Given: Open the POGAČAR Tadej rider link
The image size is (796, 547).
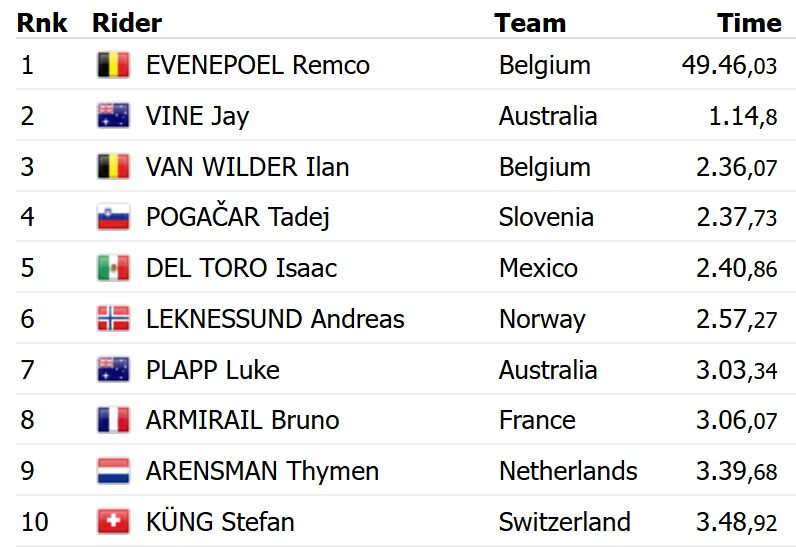Looking at the screenshot, I should [x=237, y=217].
